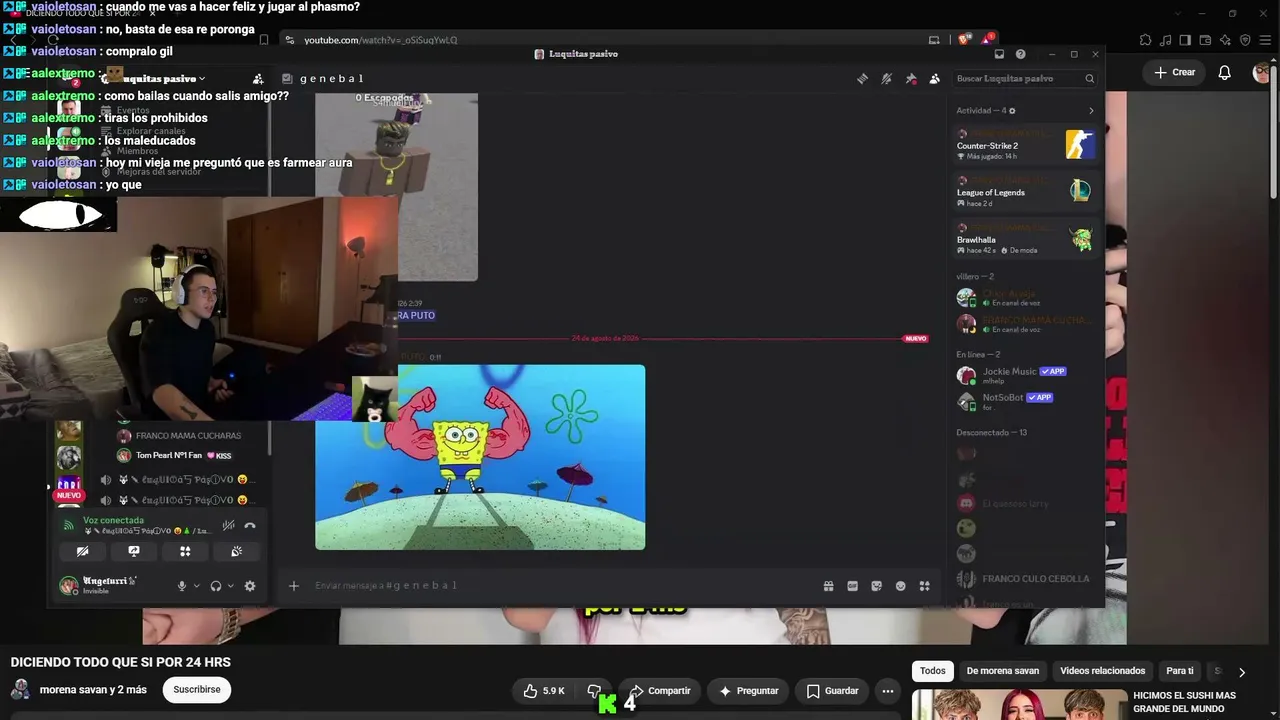Viewport: 1280px width, 720px height.
Task: Open browser extensions puzzle icon
Action: pyautogui.click(x=1145, y=40)
